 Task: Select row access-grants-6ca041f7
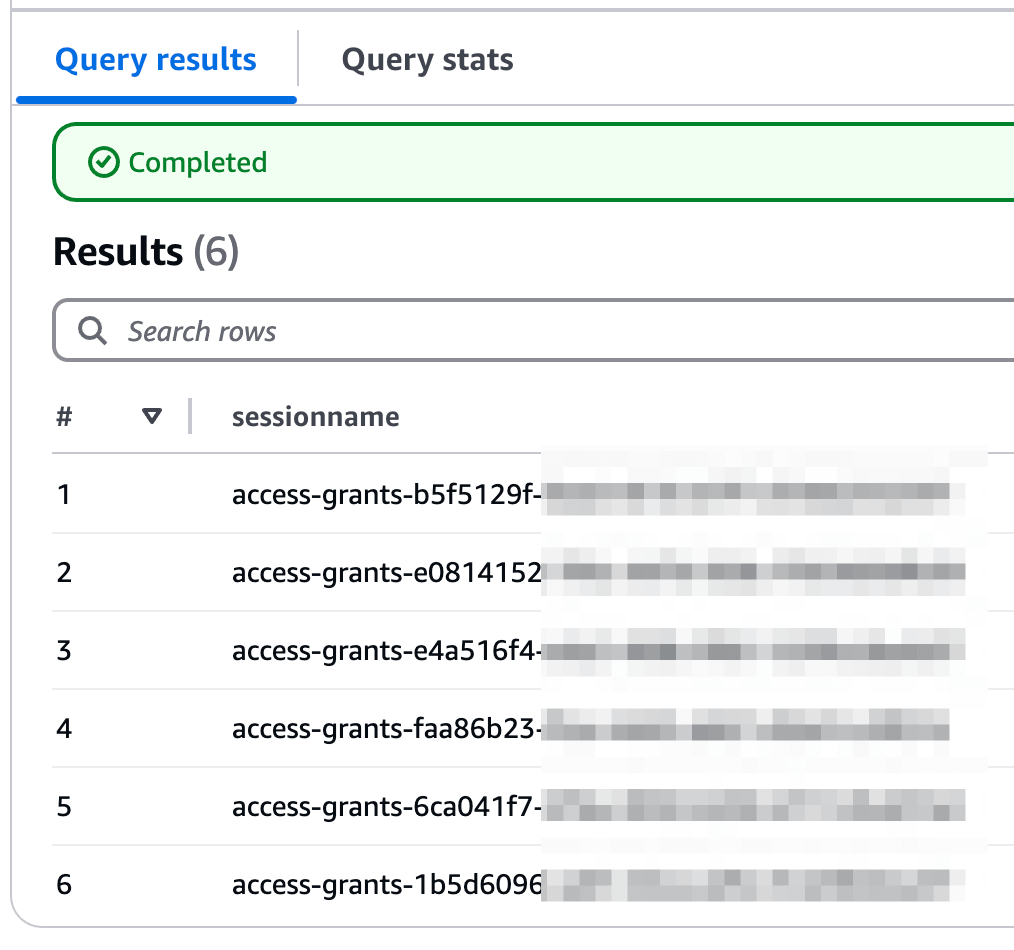tap(533, 806)
